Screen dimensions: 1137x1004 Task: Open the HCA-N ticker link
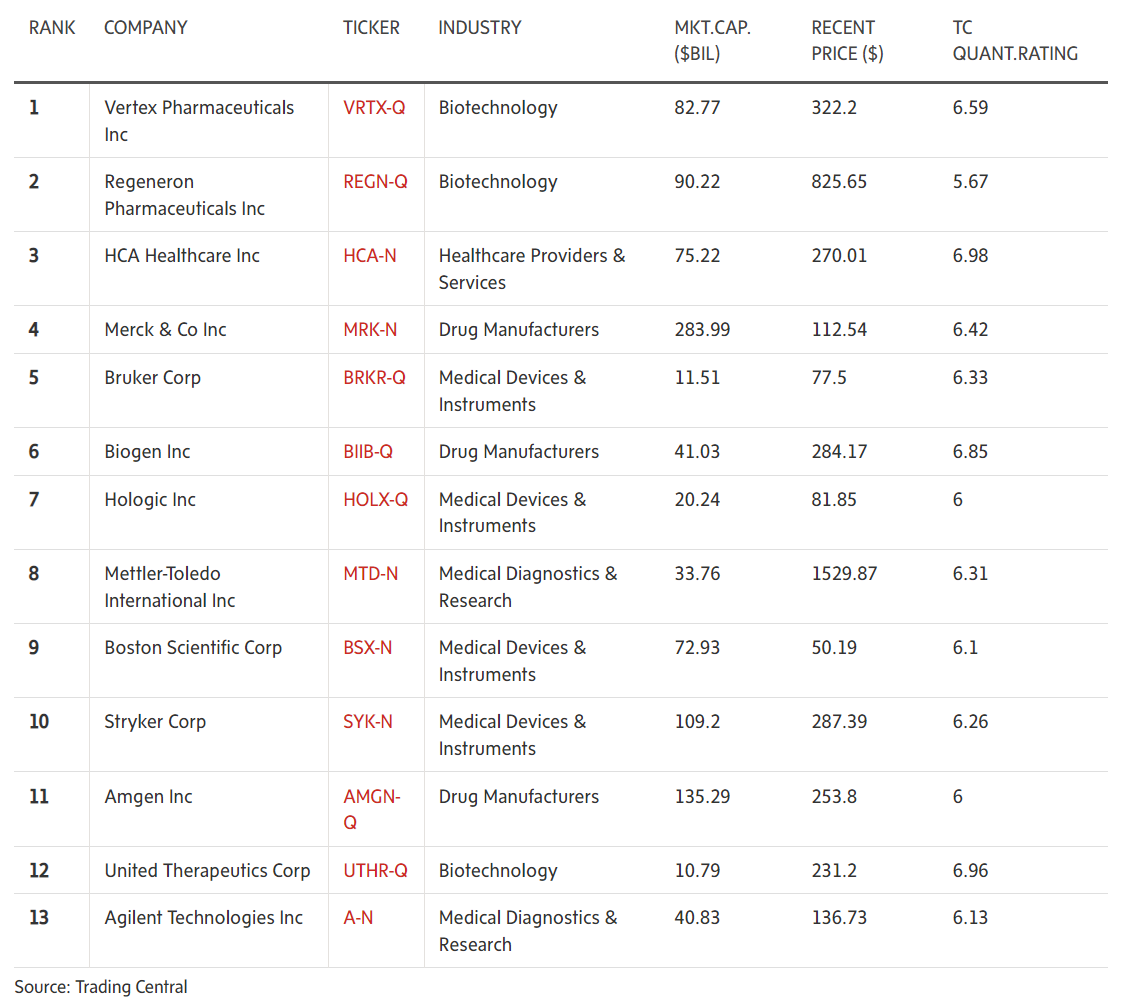tap(369, 256)
